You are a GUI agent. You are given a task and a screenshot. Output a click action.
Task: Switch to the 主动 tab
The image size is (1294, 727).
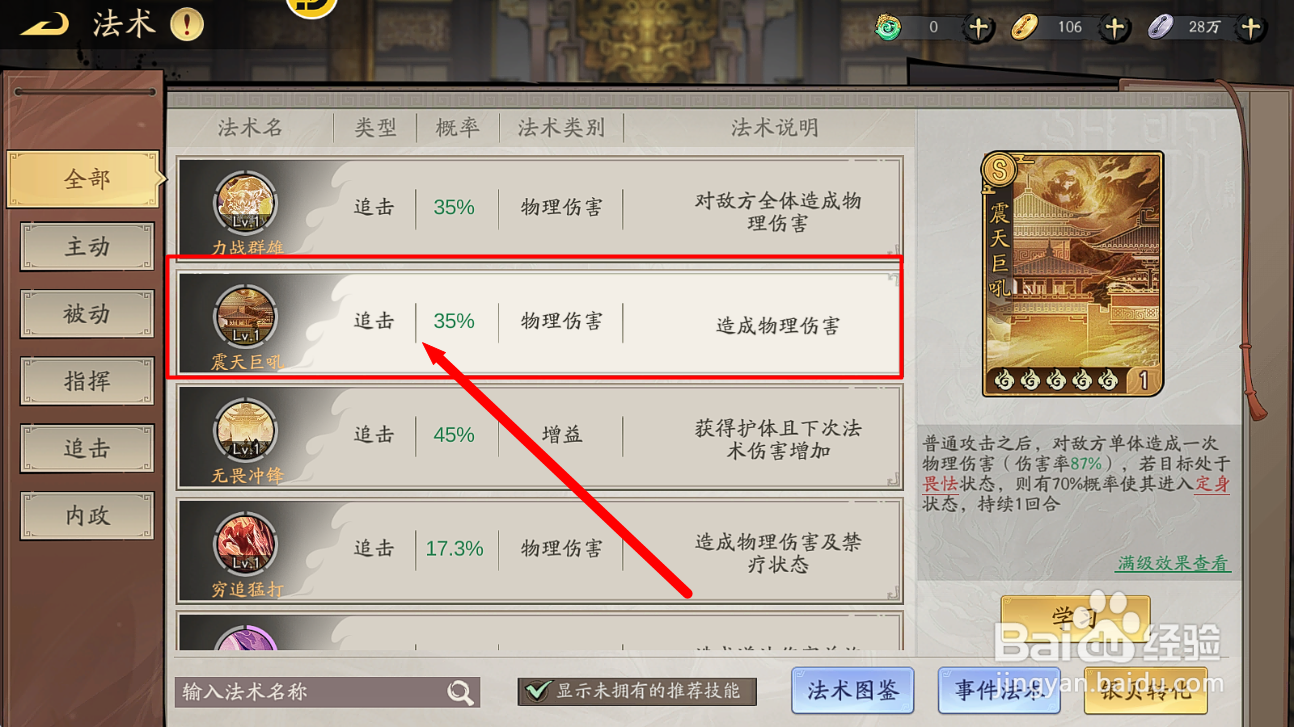(x=87, y=246)
